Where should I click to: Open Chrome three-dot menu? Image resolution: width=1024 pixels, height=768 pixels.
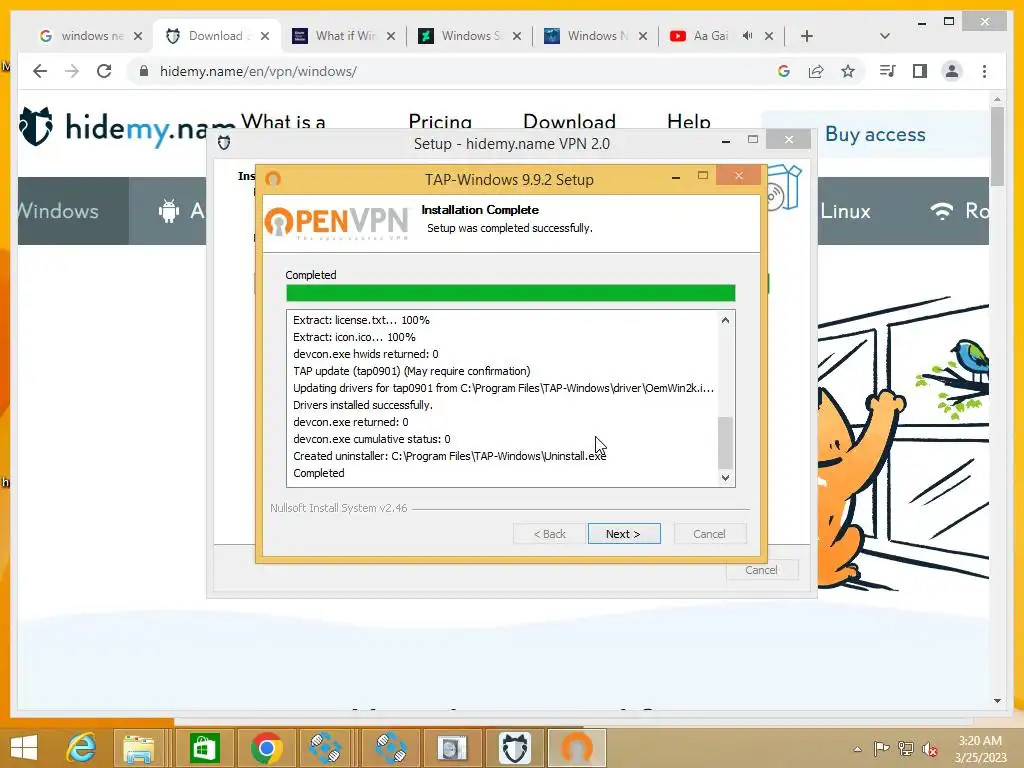(984, 71)
